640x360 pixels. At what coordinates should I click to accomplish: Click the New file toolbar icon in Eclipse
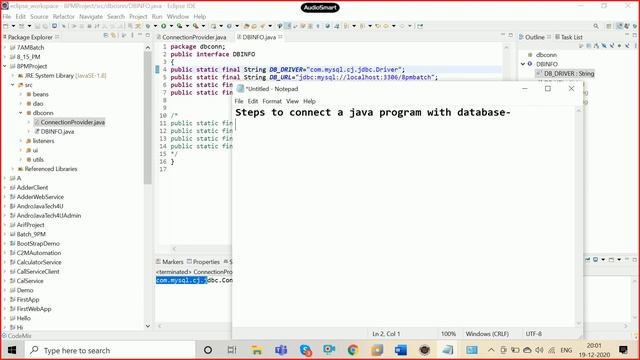(x=6, y=26)
